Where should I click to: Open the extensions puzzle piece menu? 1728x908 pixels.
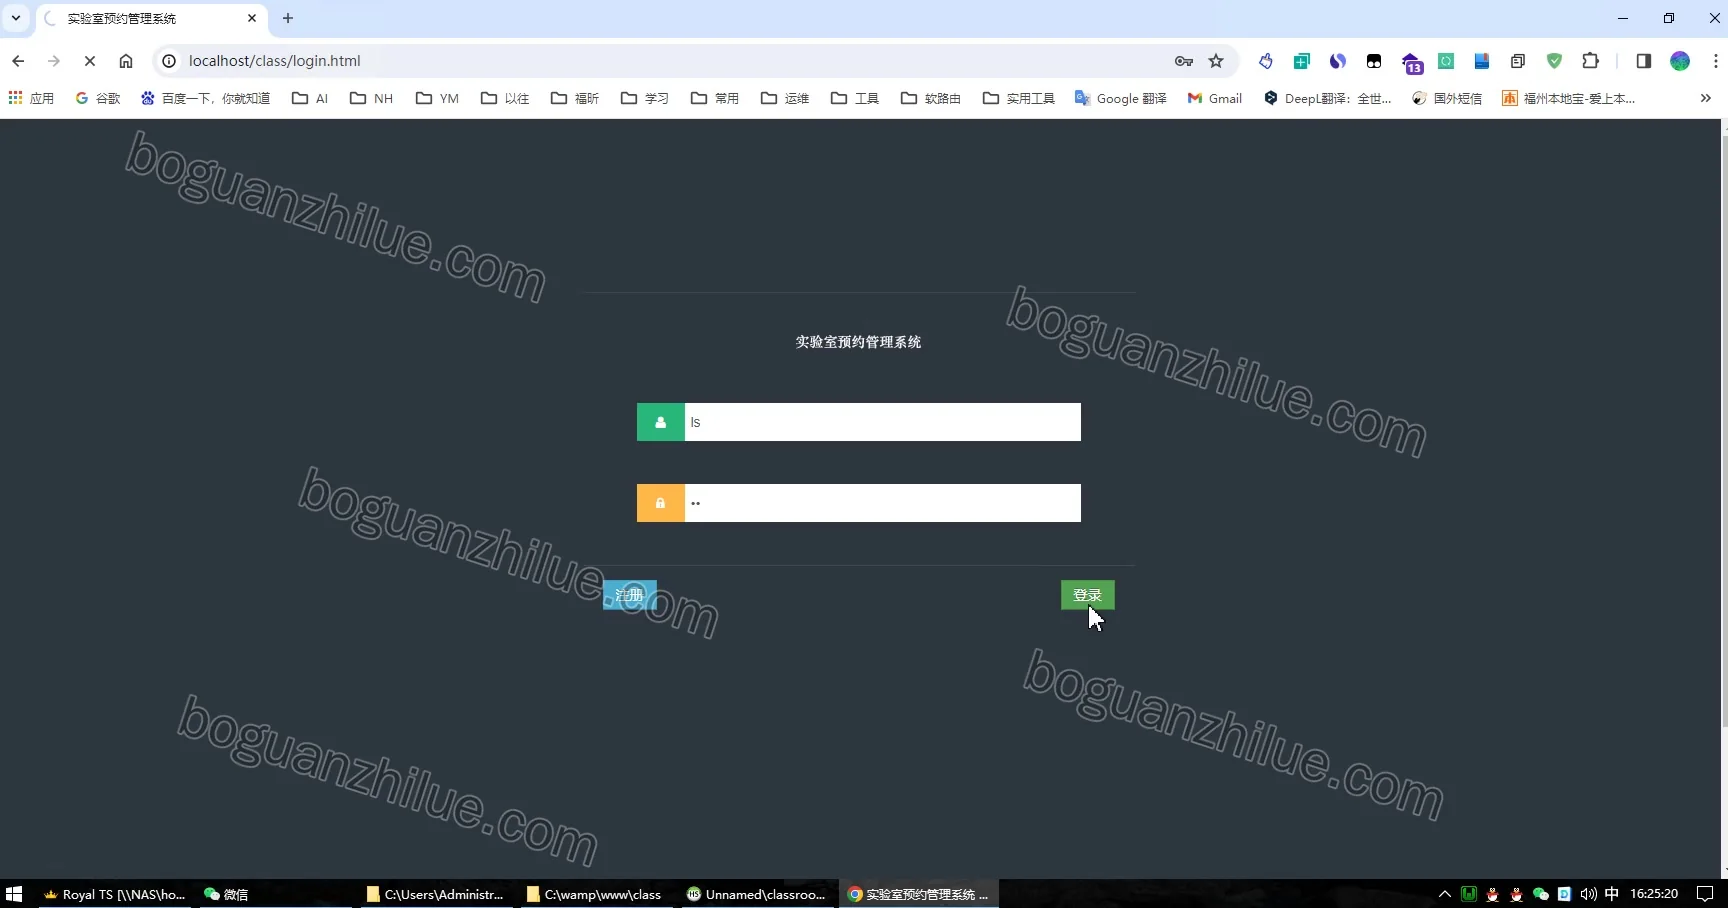1591,61
